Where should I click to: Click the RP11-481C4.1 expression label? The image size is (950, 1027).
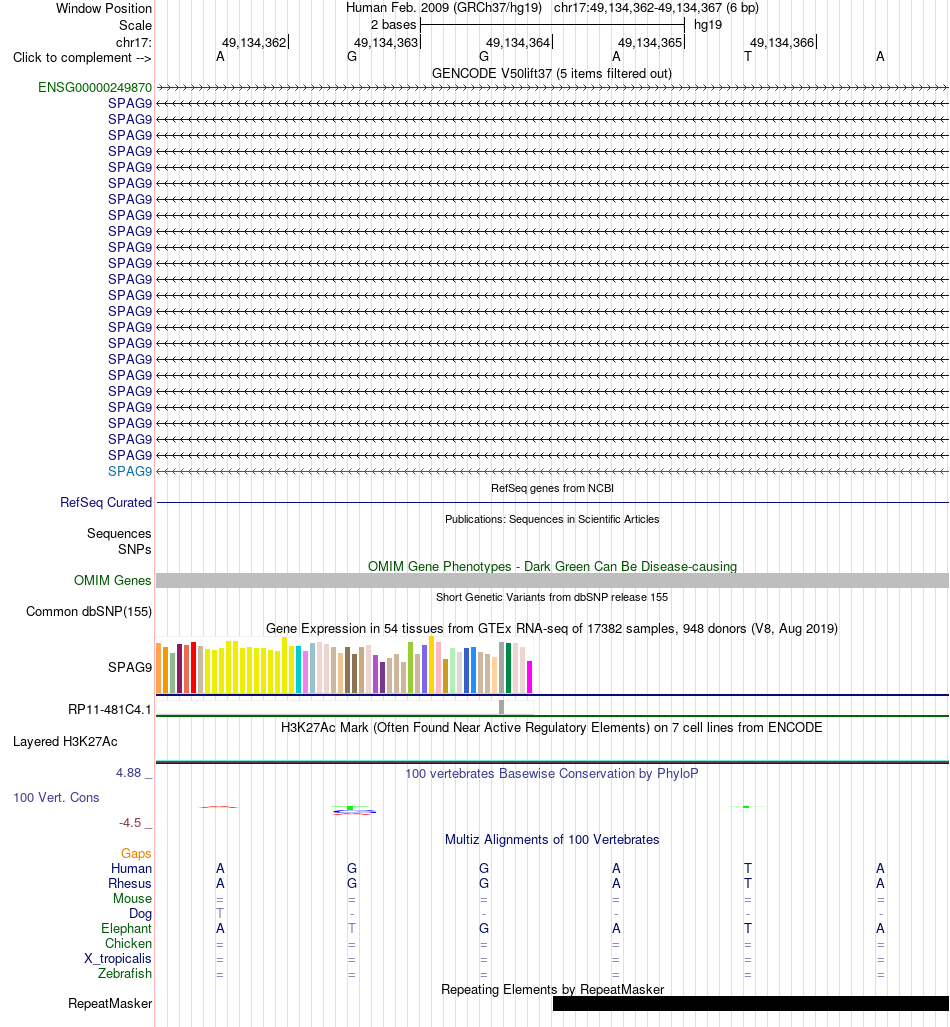110,709
